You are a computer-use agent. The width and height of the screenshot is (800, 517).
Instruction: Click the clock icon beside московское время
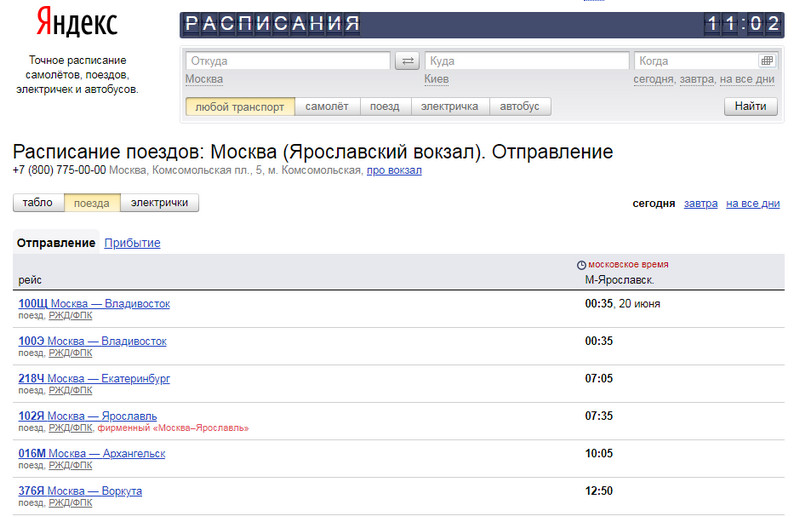[x=581, y=265]
